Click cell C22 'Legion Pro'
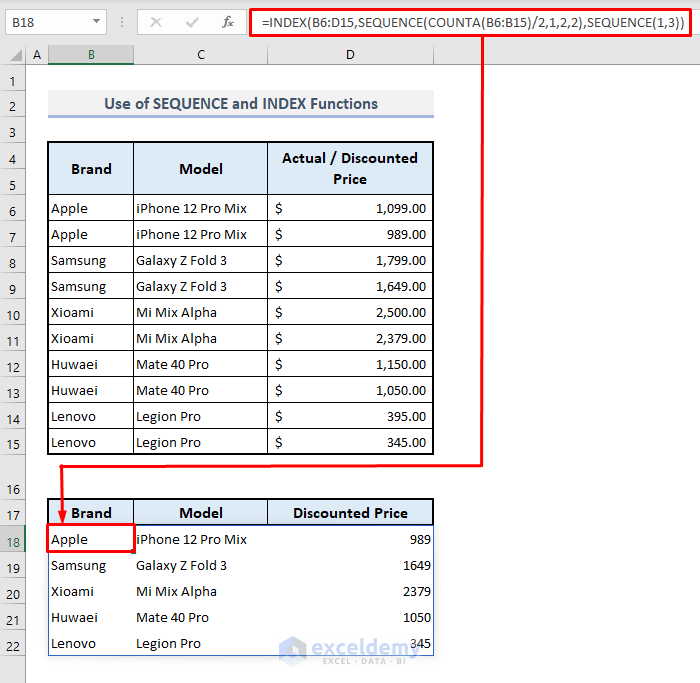This screenshot has width=700, height=683. point(201,643)
